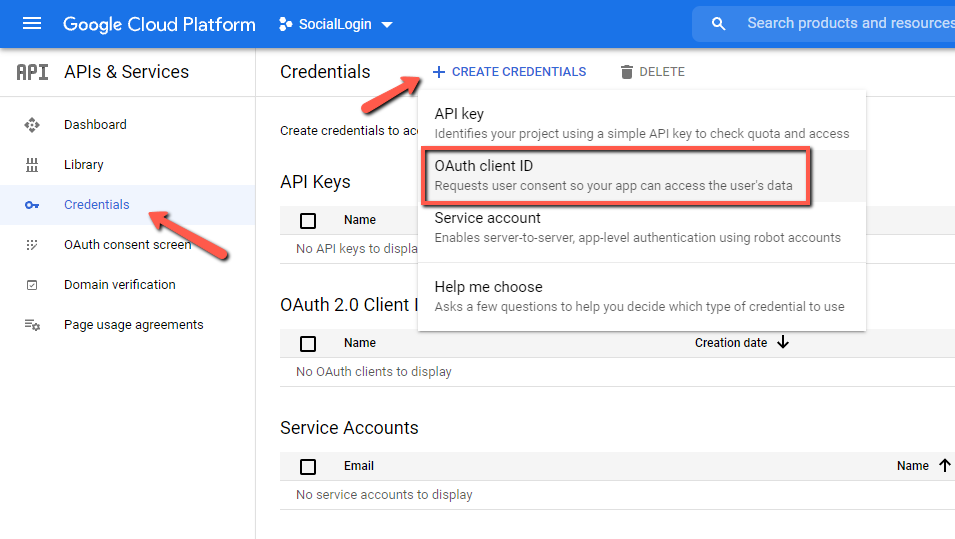
Task: Click the DELETE button label
Action: point(662,72)
